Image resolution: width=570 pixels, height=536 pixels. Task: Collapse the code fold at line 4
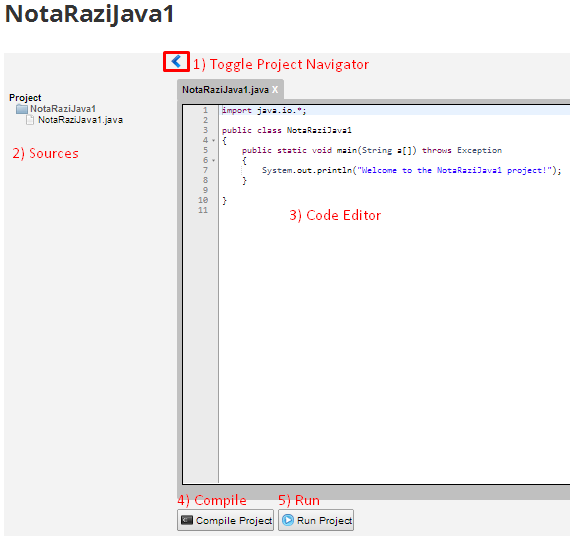pyautogui.click(x=214, y=140)
